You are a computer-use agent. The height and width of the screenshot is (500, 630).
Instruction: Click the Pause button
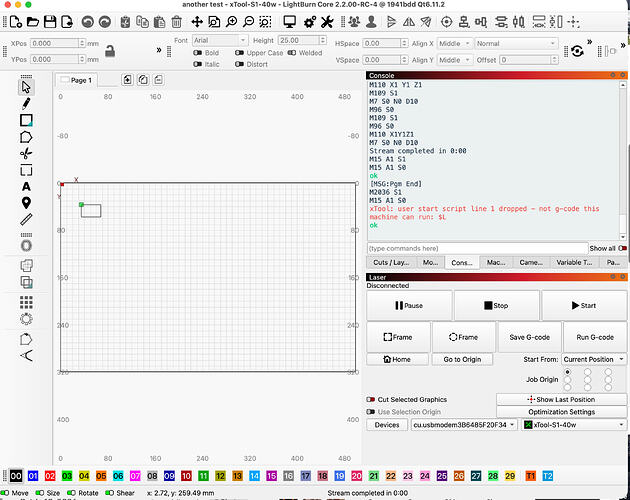pos(409,305)
